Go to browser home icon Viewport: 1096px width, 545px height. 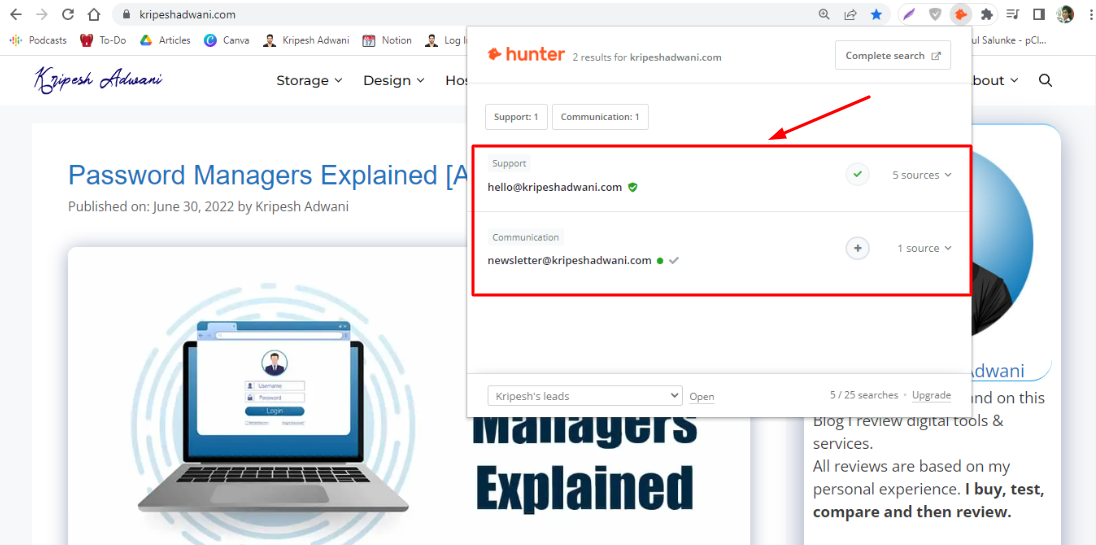(x=94, y=14)
